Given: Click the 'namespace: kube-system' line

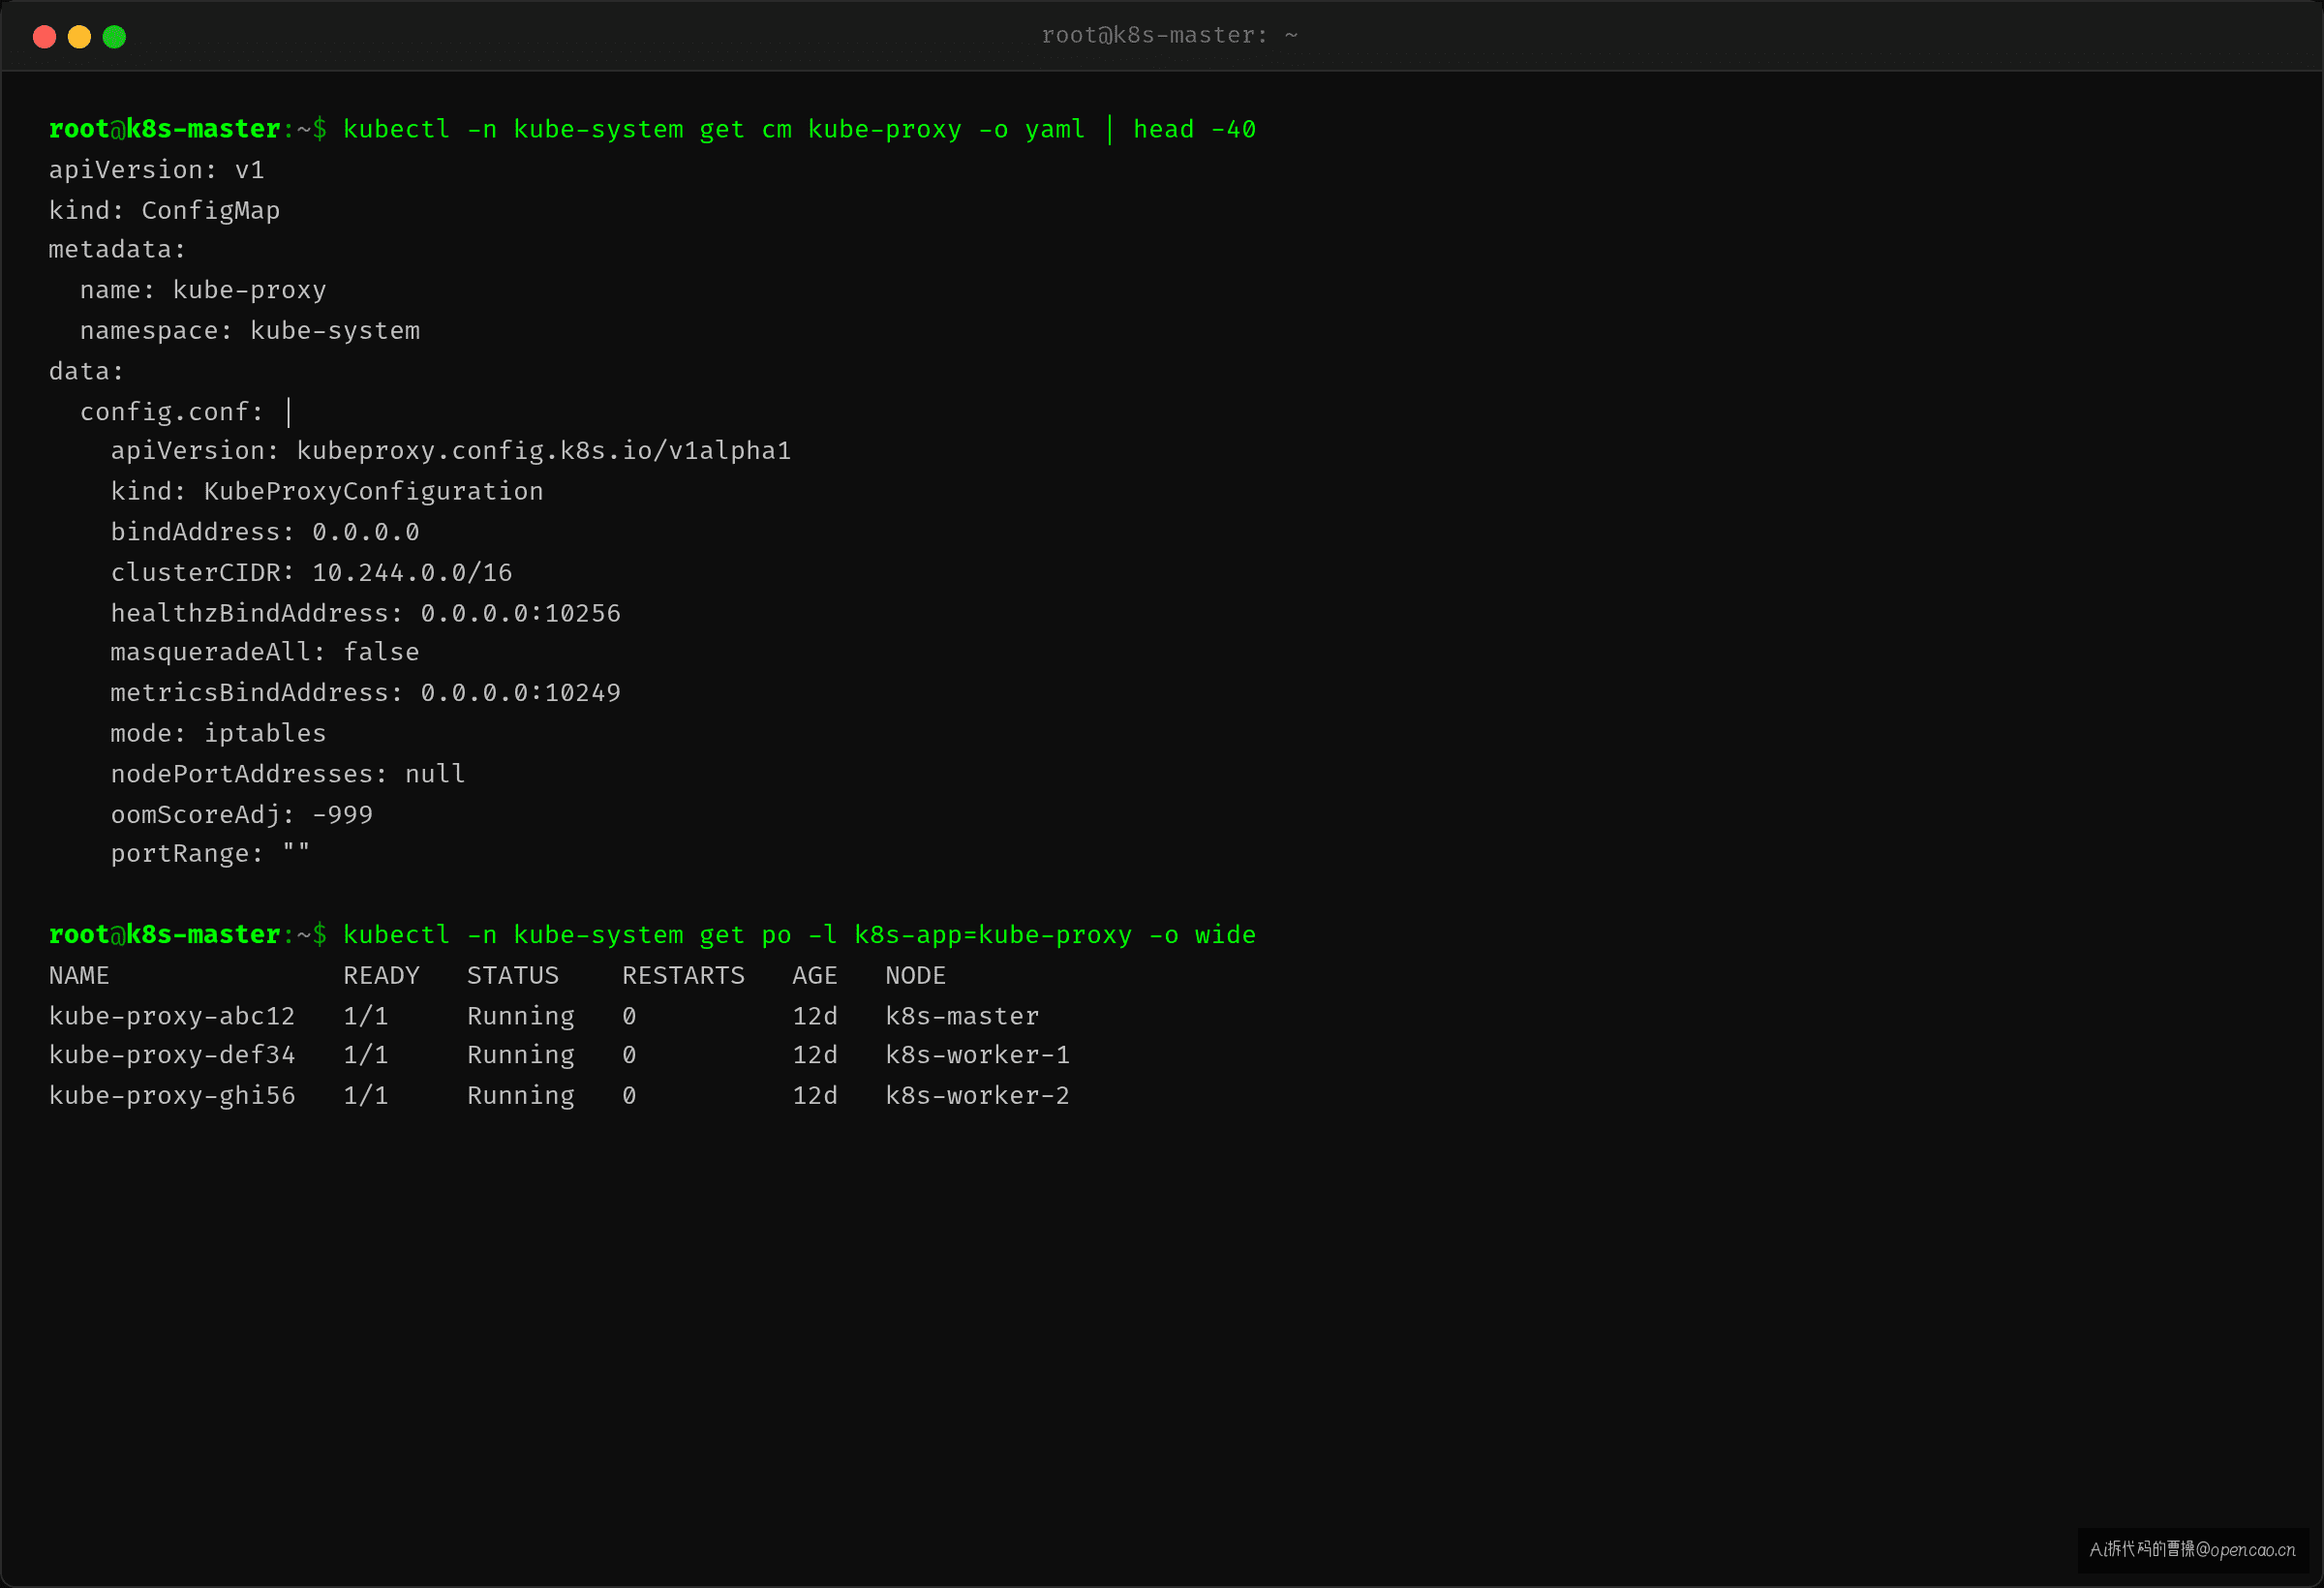Looking at the screenshot, I should pyautogui.click(x=250, y=331).
